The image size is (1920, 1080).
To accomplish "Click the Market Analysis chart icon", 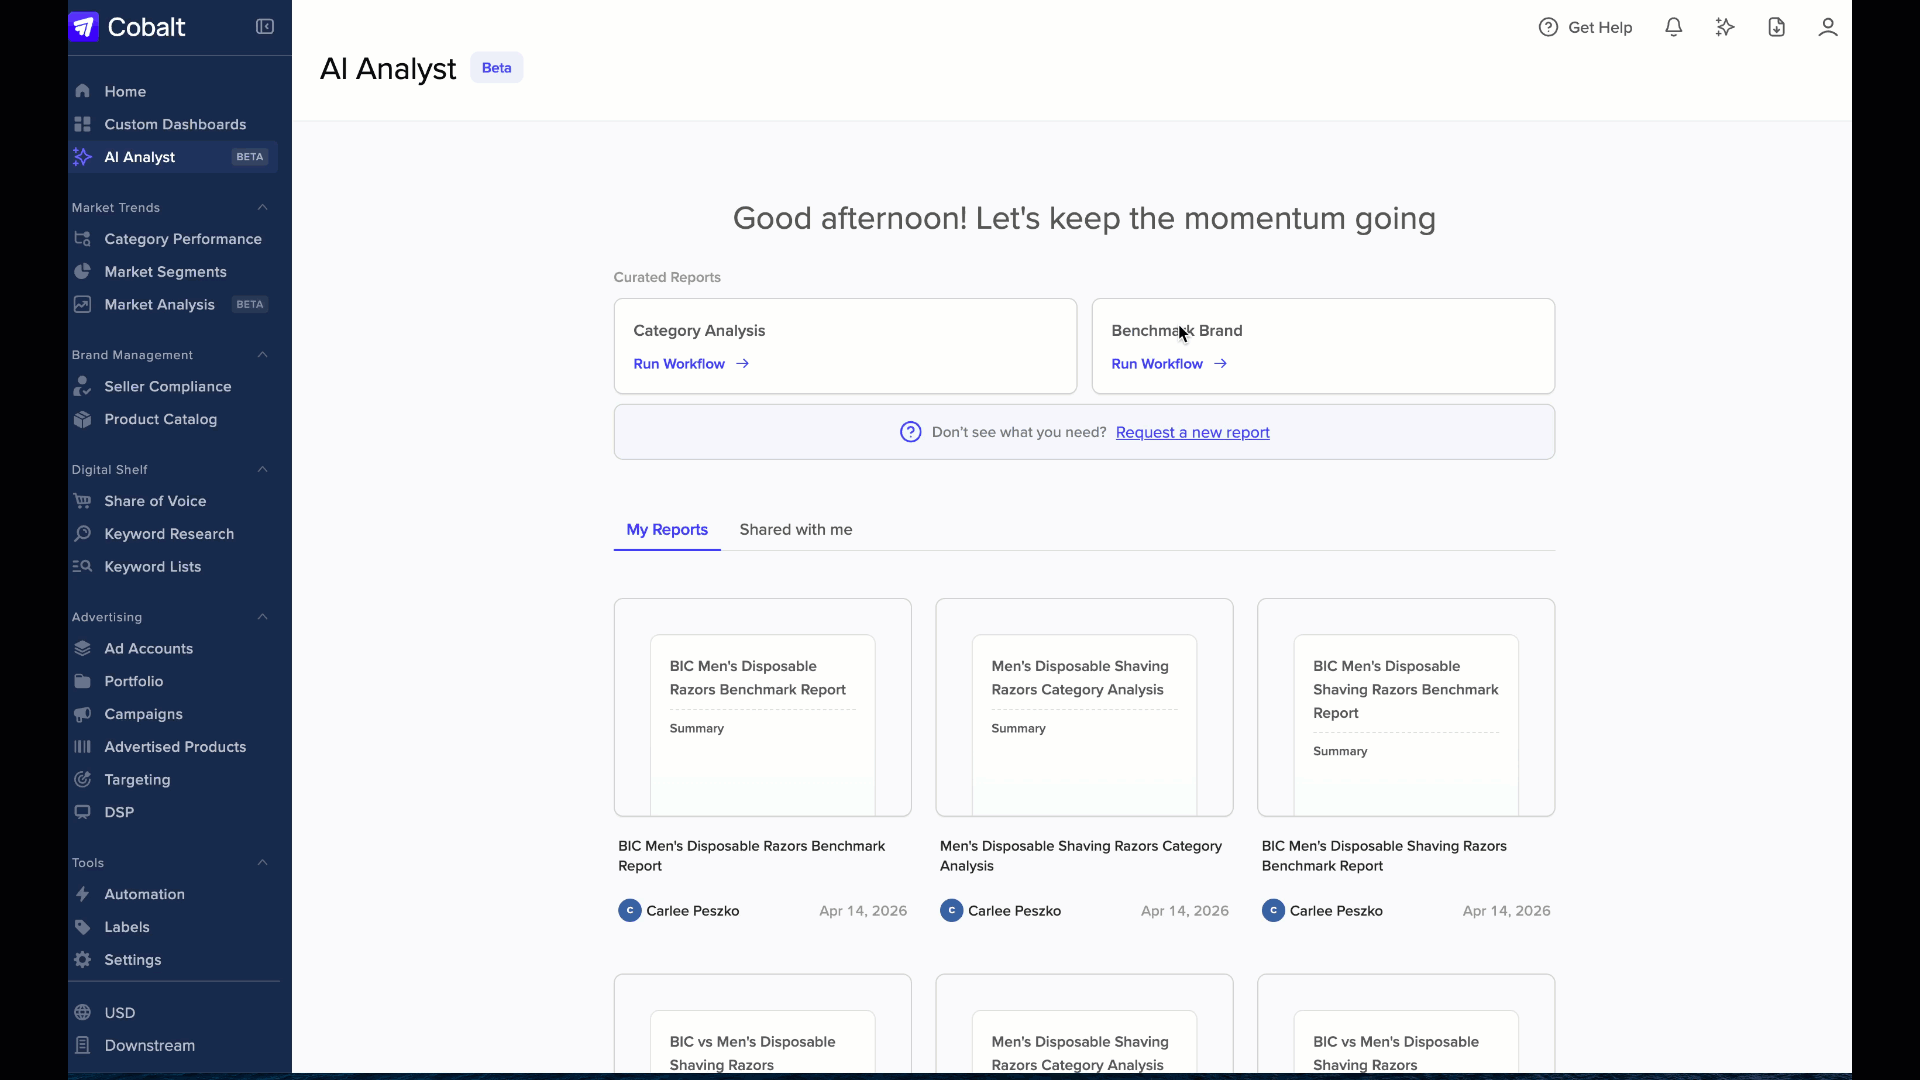I will pyautogui.click(x=83, y=304).
